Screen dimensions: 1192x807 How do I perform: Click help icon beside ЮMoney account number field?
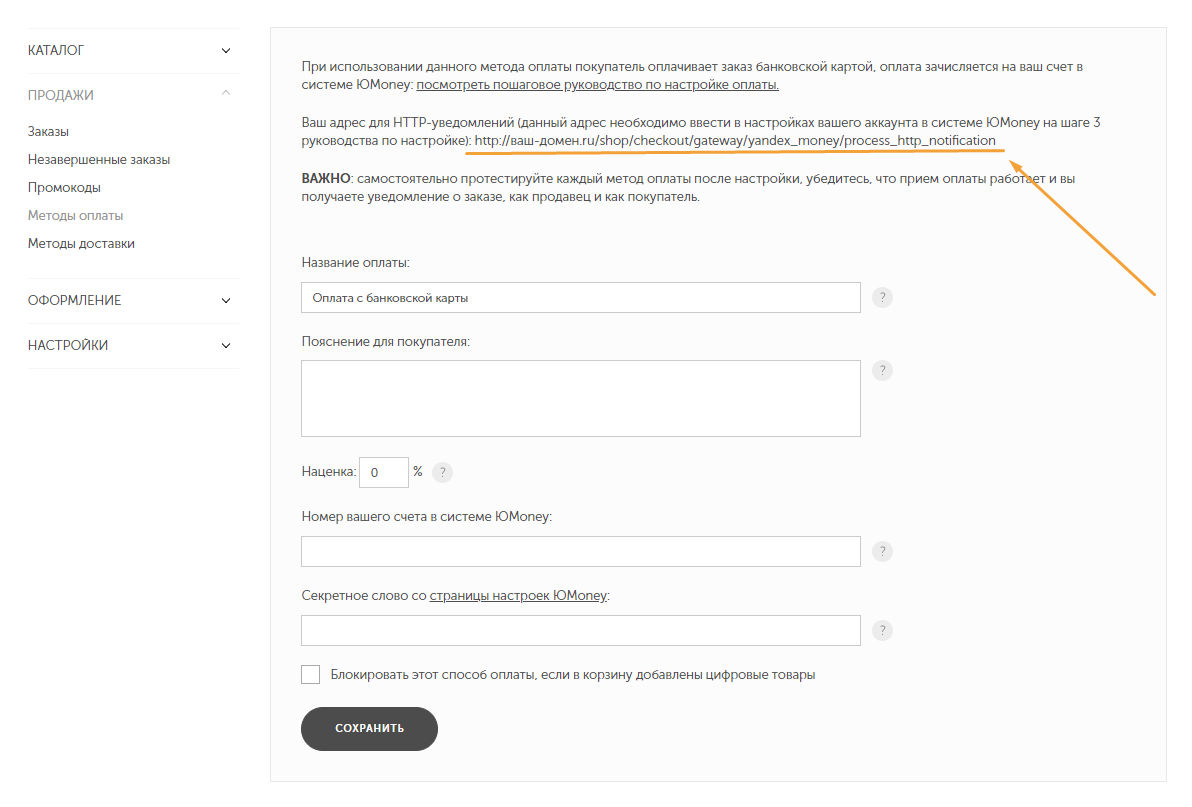882,552
